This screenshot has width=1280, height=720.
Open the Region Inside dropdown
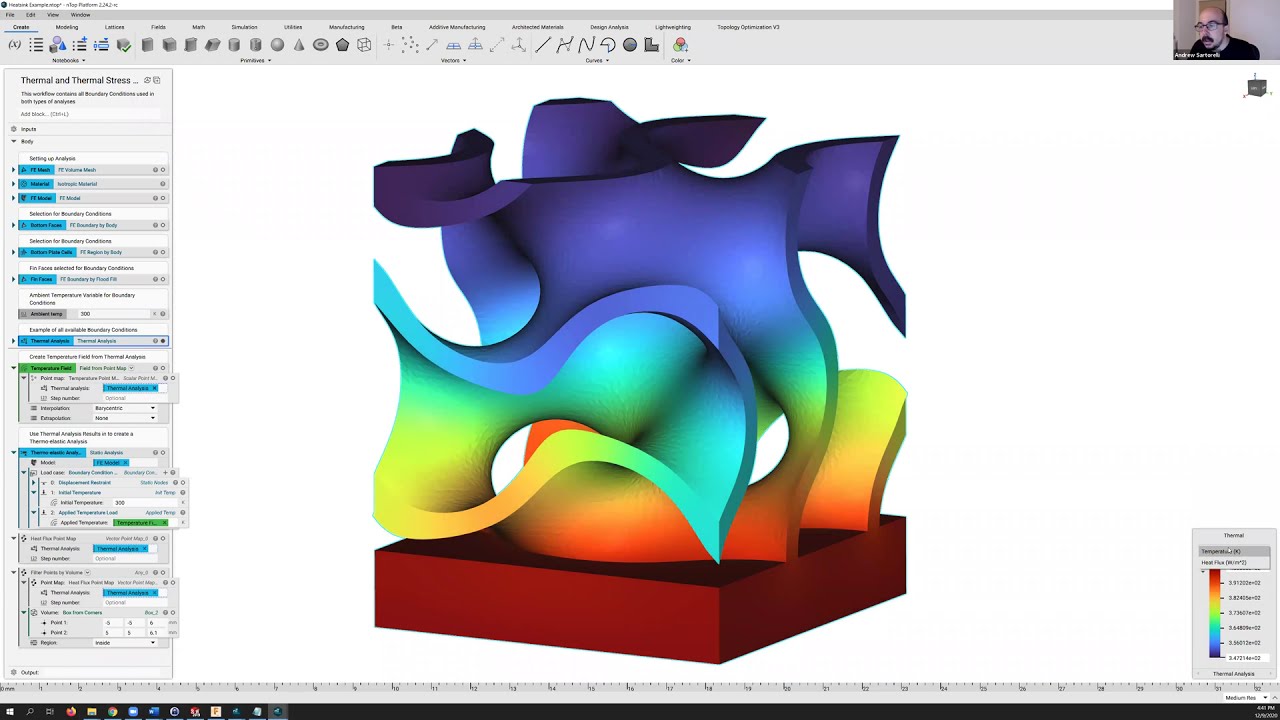(125, 643)
